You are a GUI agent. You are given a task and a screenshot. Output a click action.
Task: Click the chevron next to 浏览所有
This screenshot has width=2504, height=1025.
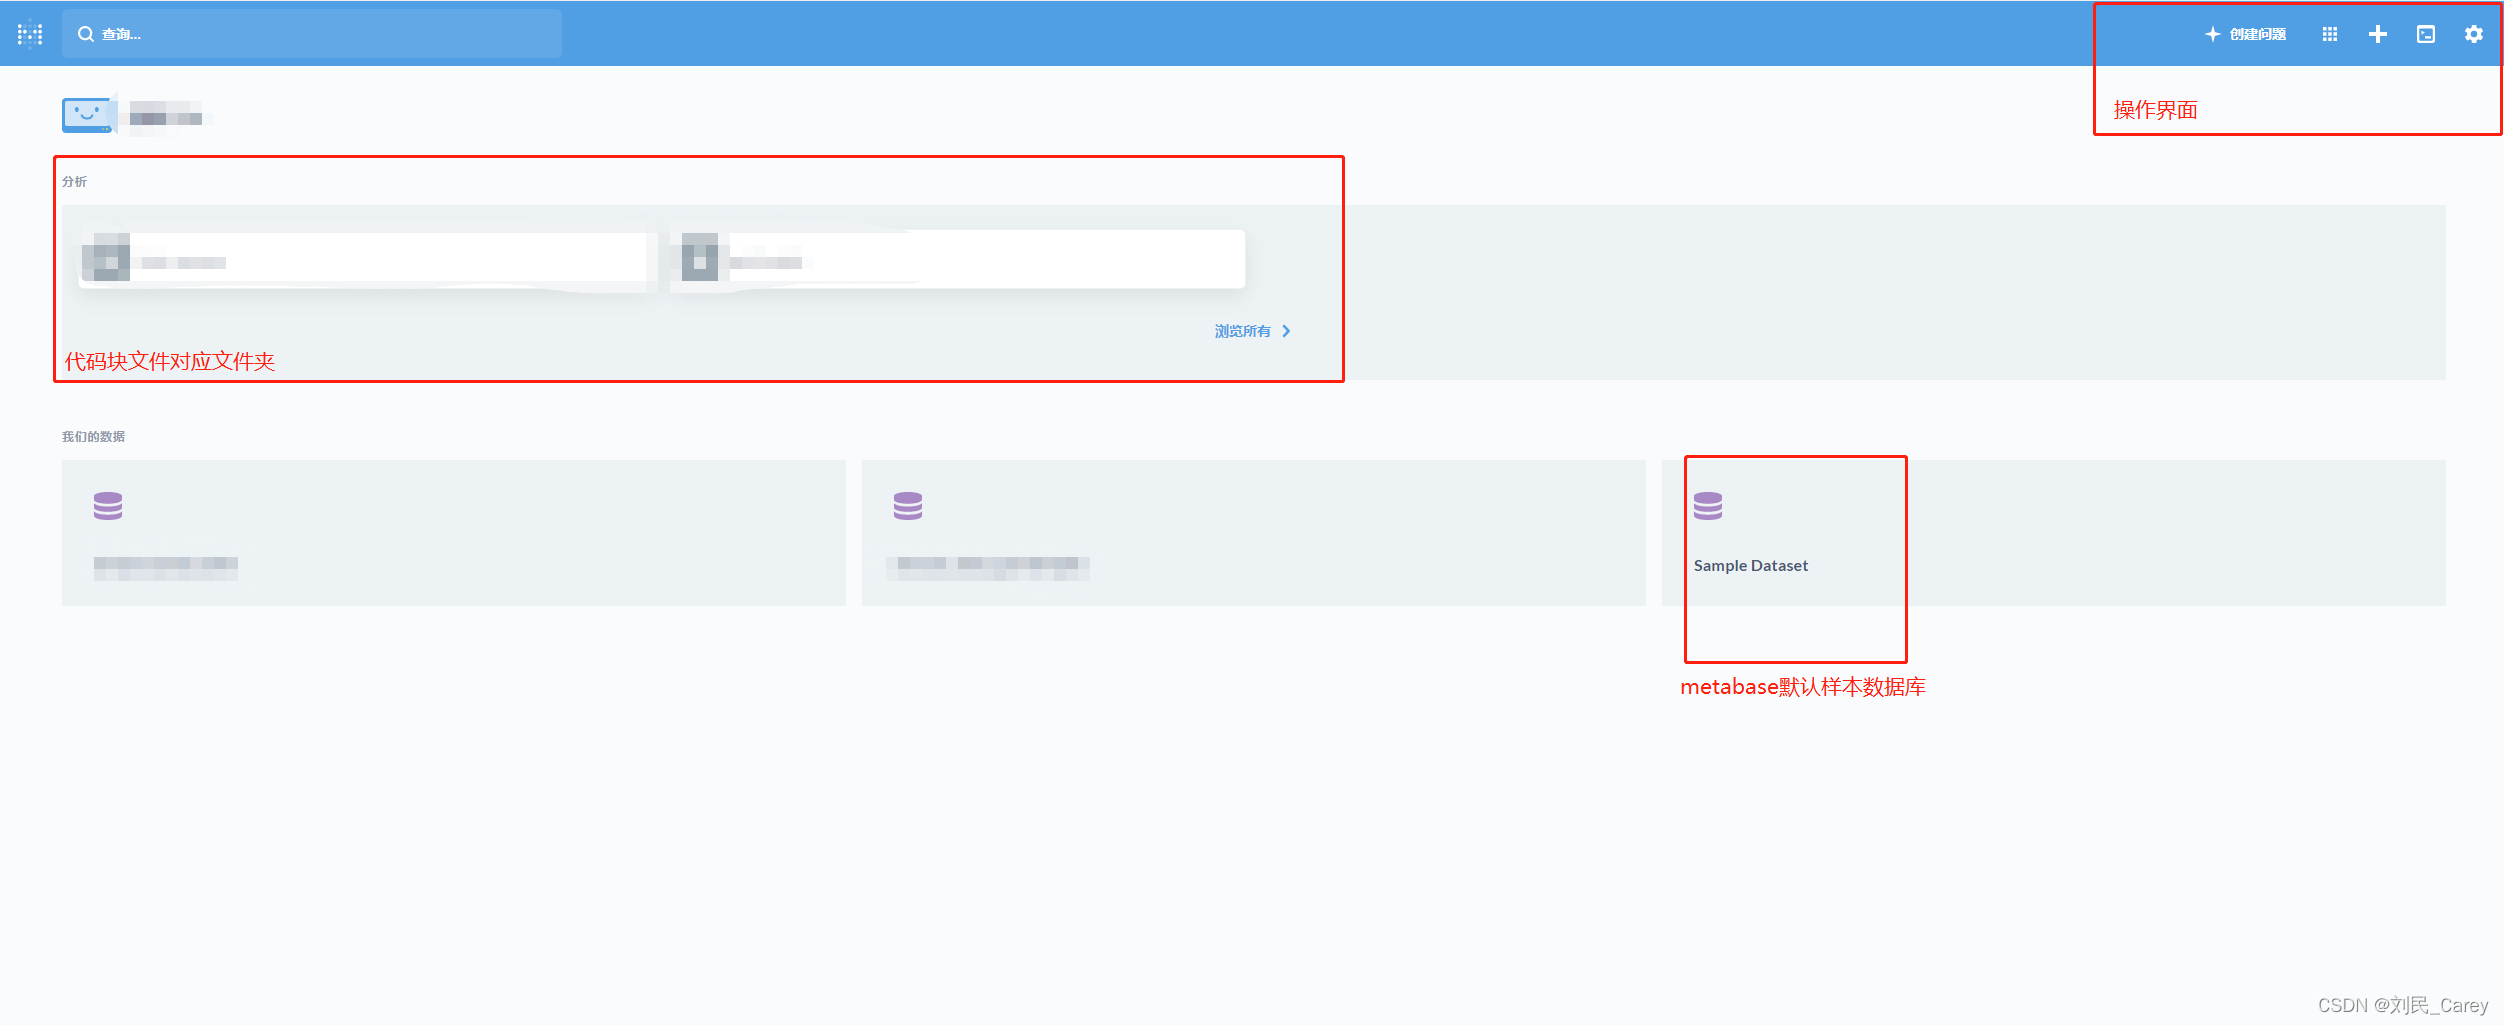tap(1286, 331)
